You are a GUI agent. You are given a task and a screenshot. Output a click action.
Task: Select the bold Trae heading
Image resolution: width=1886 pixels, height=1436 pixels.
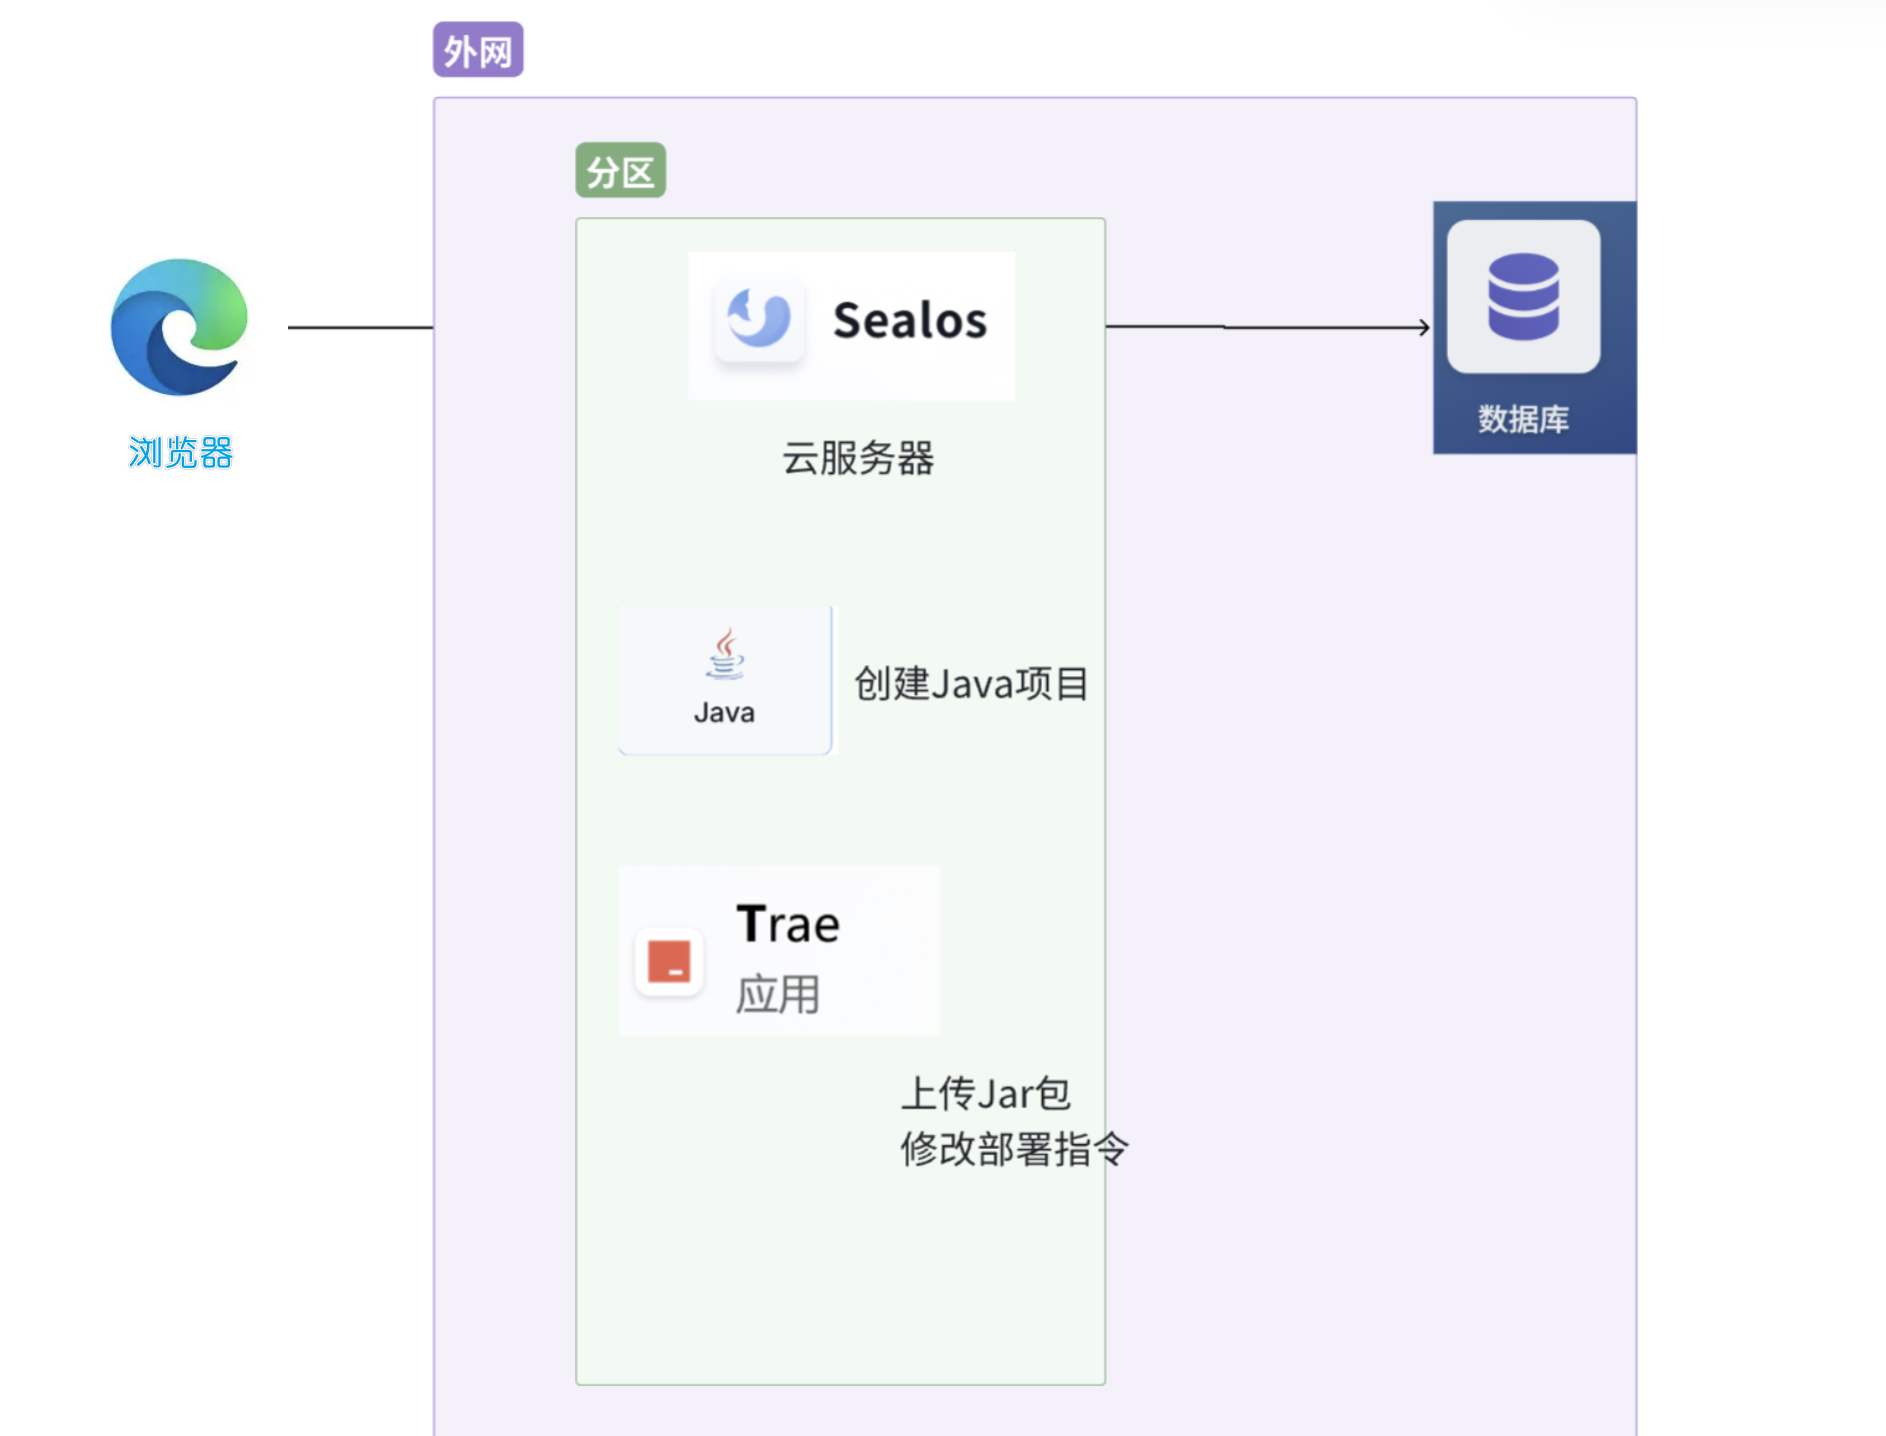pyautogui.click(x=788, y=924)
